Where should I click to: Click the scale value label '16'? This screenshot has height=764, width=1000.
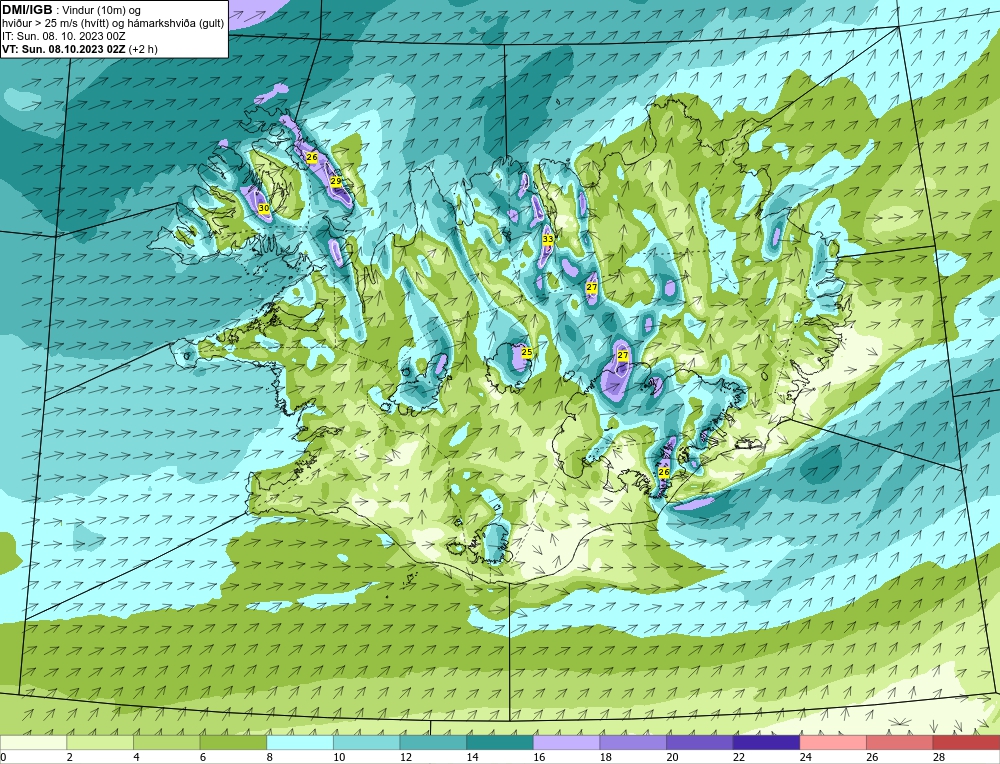click(x=539, y=758)
